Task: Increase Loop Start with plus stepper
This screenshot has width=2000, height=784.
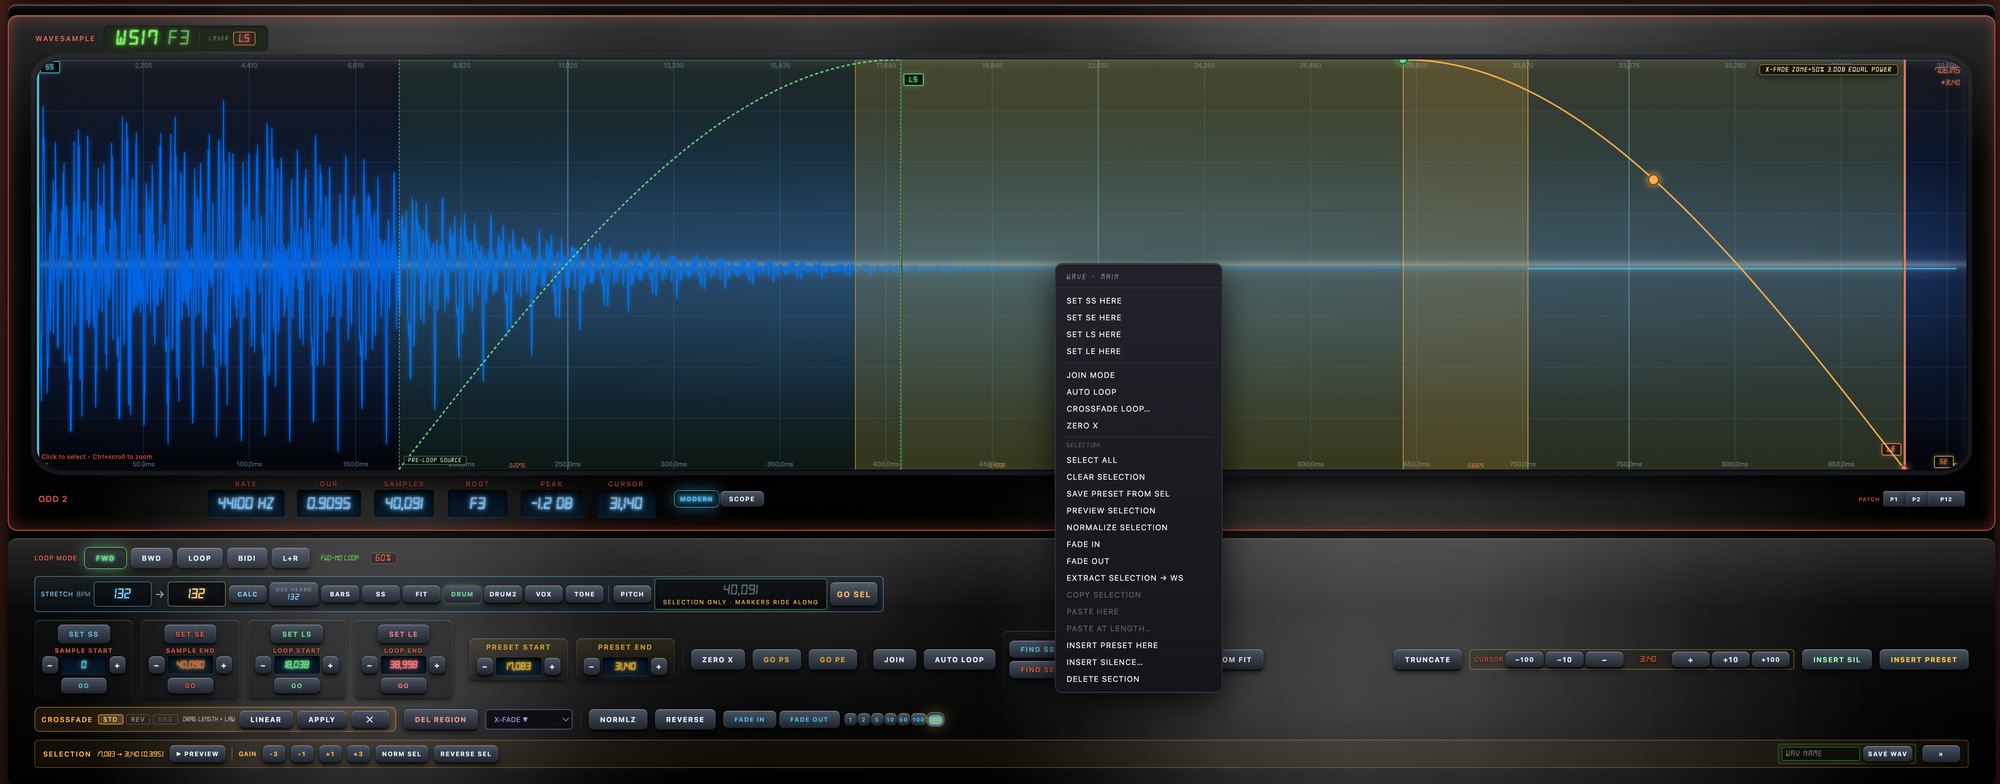Action: [x=330, y=665]
